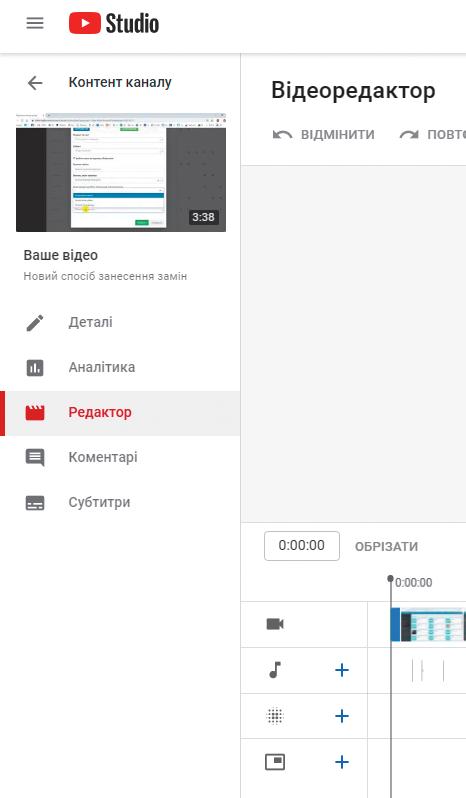Add blur effect with plus button
This screenshot has height=798, width=466.
(342, 716)
